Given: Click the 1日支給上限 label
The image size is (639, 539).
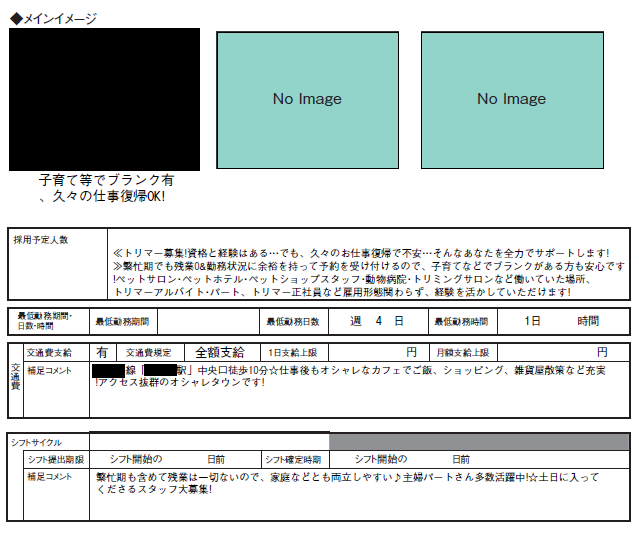Looking at the screenshot, I should (294, 352).
